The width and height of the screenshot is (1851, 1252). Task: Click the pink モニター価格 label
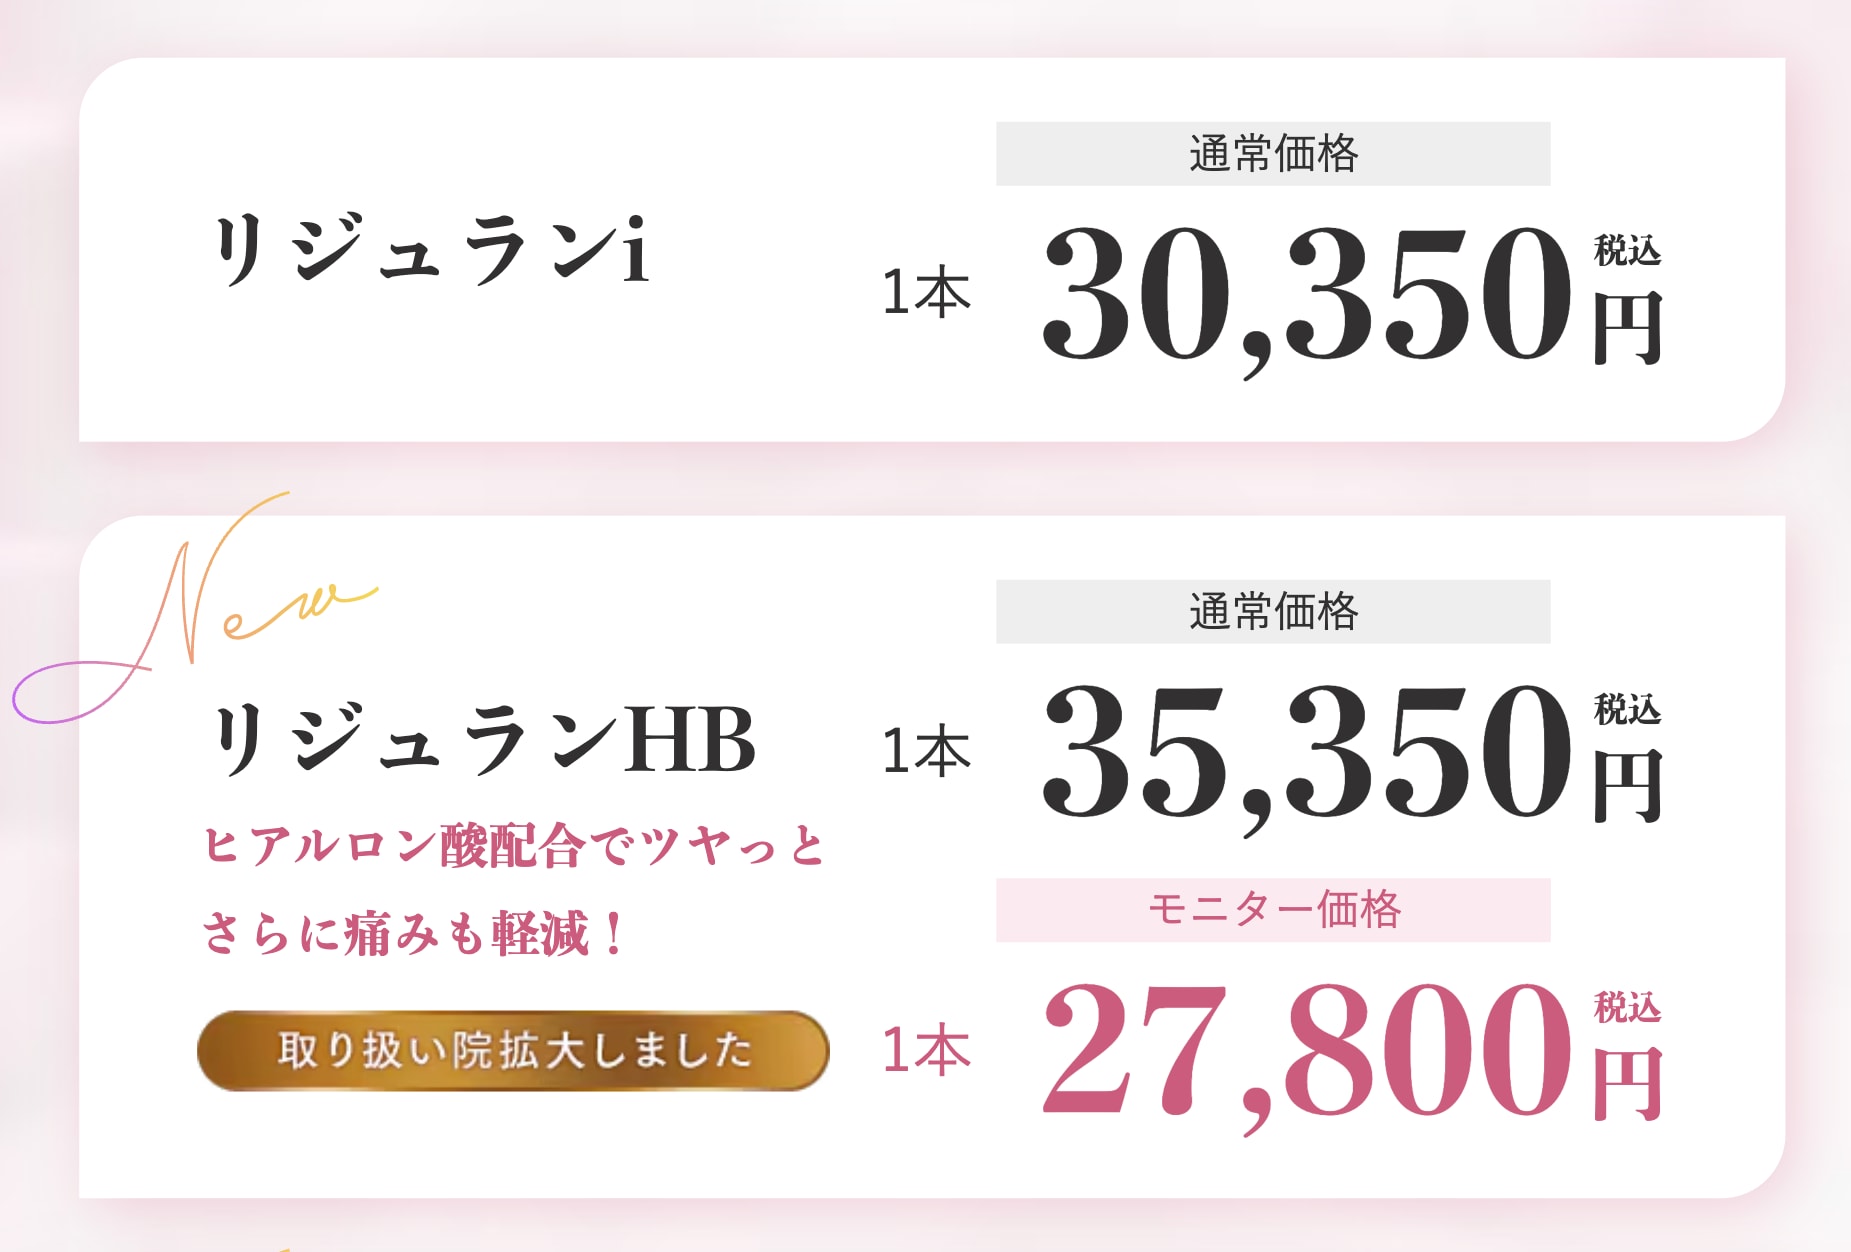(1273, 910)
